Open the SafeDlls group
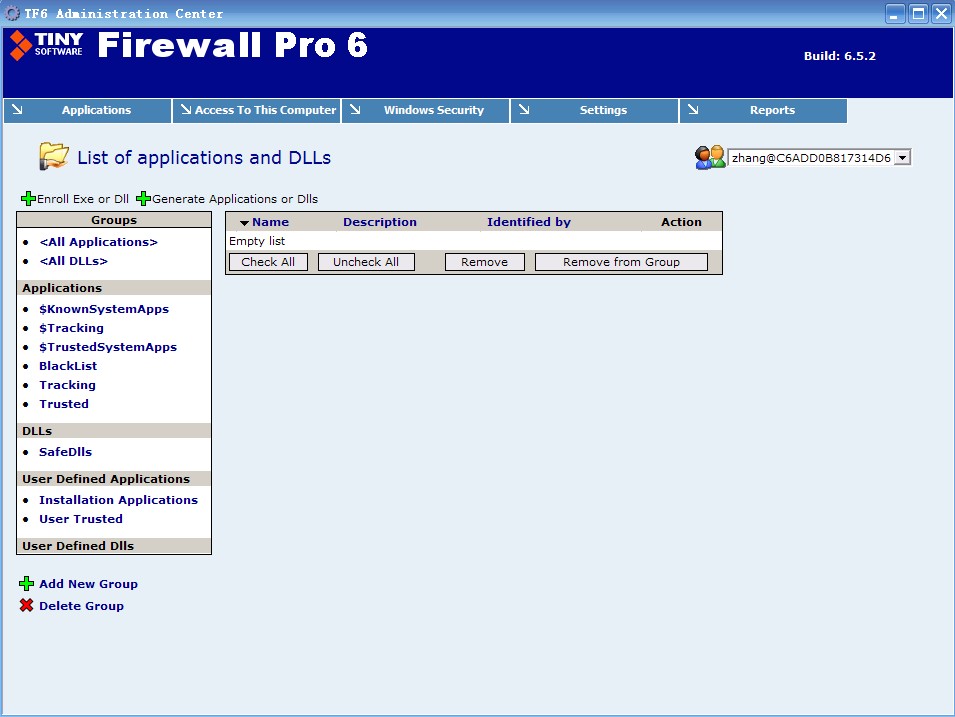Image resolution: width=955 pixels, height=717 pixels. coord(66,452)
